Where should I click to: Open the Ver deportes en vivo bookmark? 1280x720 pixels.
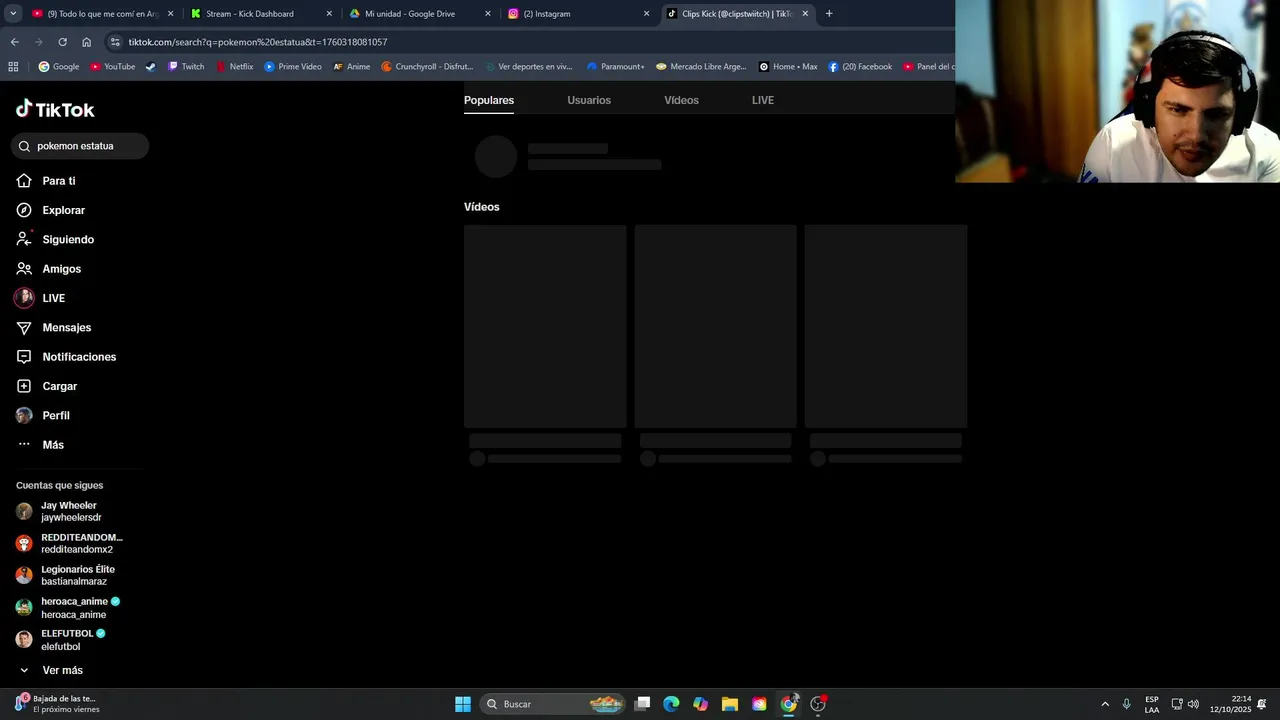[528, 67]
